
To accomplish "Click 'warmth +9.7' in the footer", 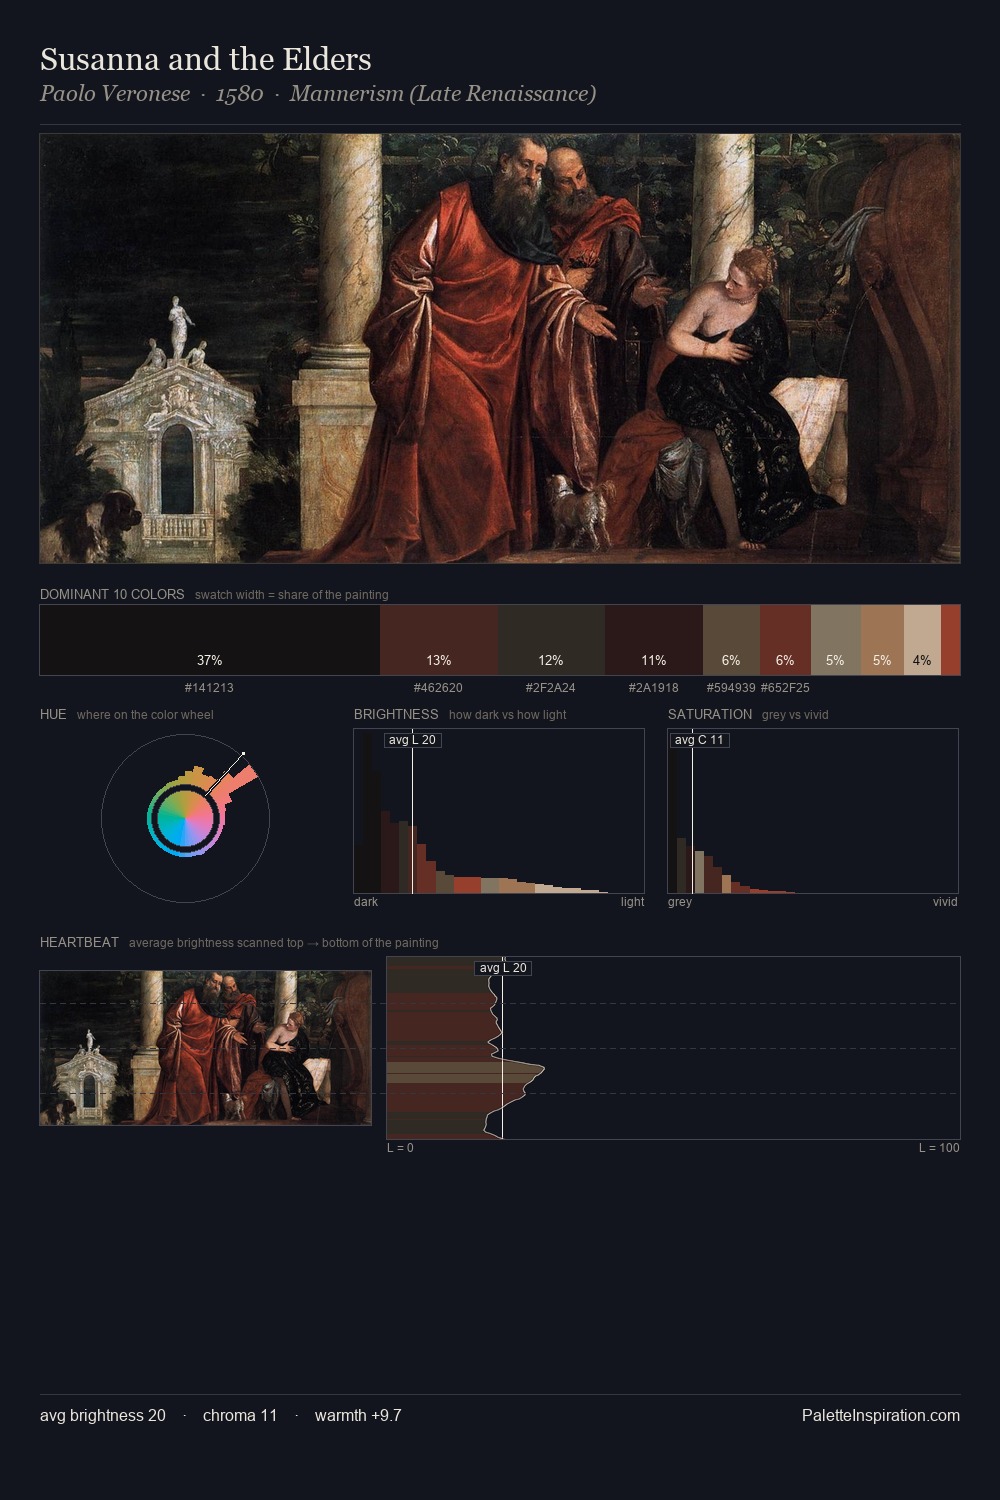I will point(358,1415).
